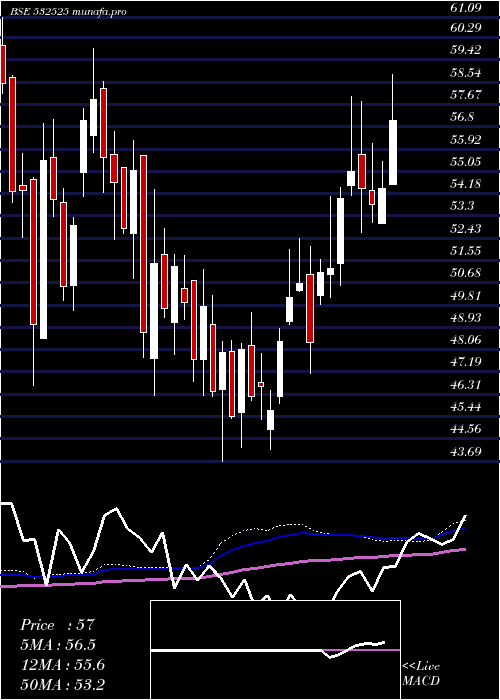
Task: Select the 43.69 lowest price label
Action: 466,451
